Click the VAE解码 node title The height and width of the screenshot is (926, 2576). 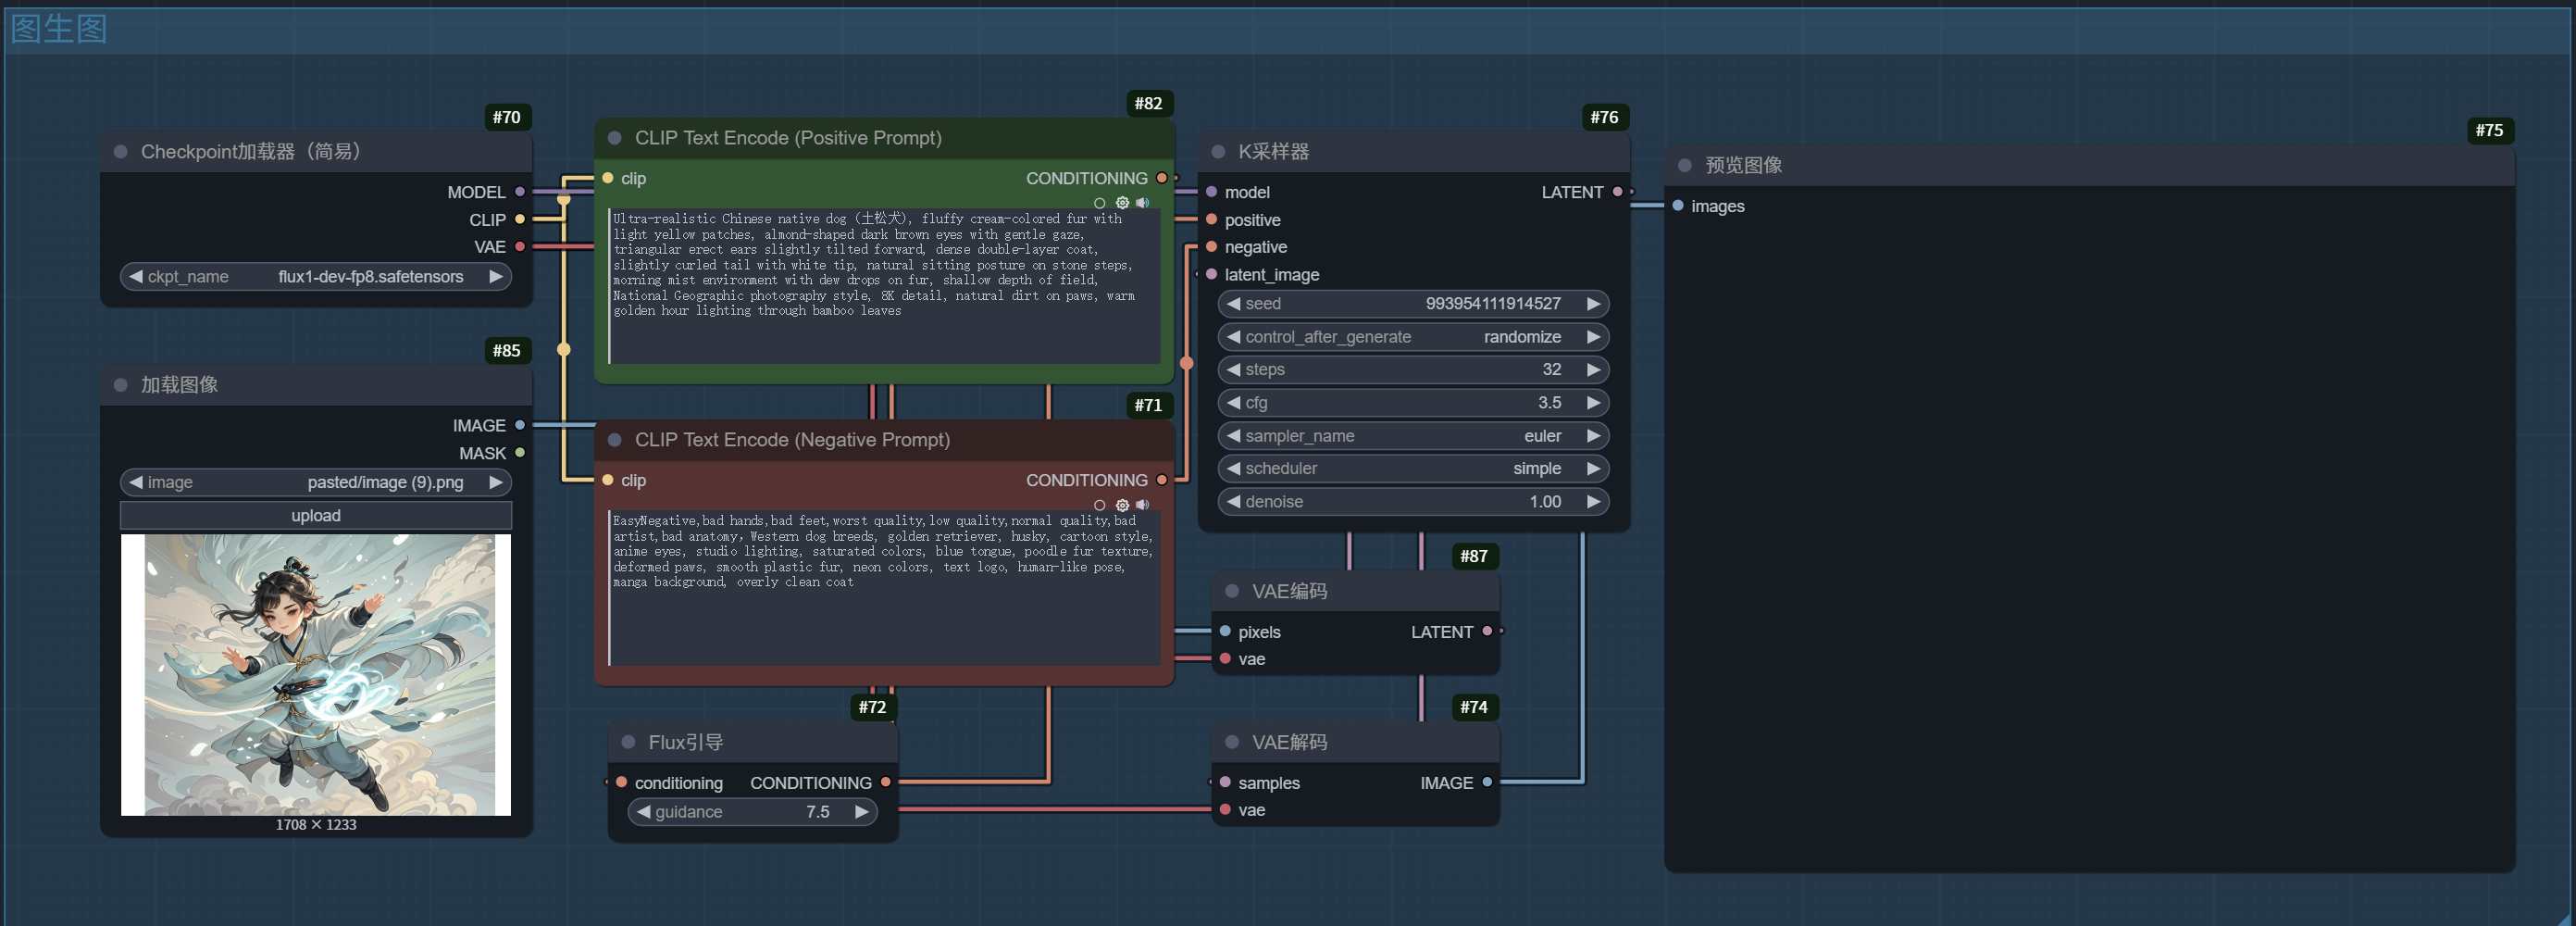click(1289, 742)
